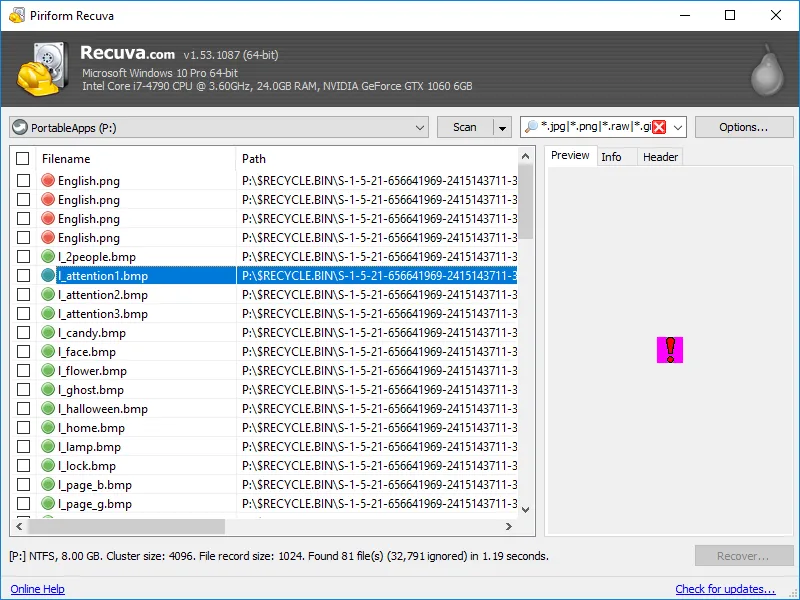
Task: Click the green status icon beside l_lock.bmp
Action: (x=48, y=466)
